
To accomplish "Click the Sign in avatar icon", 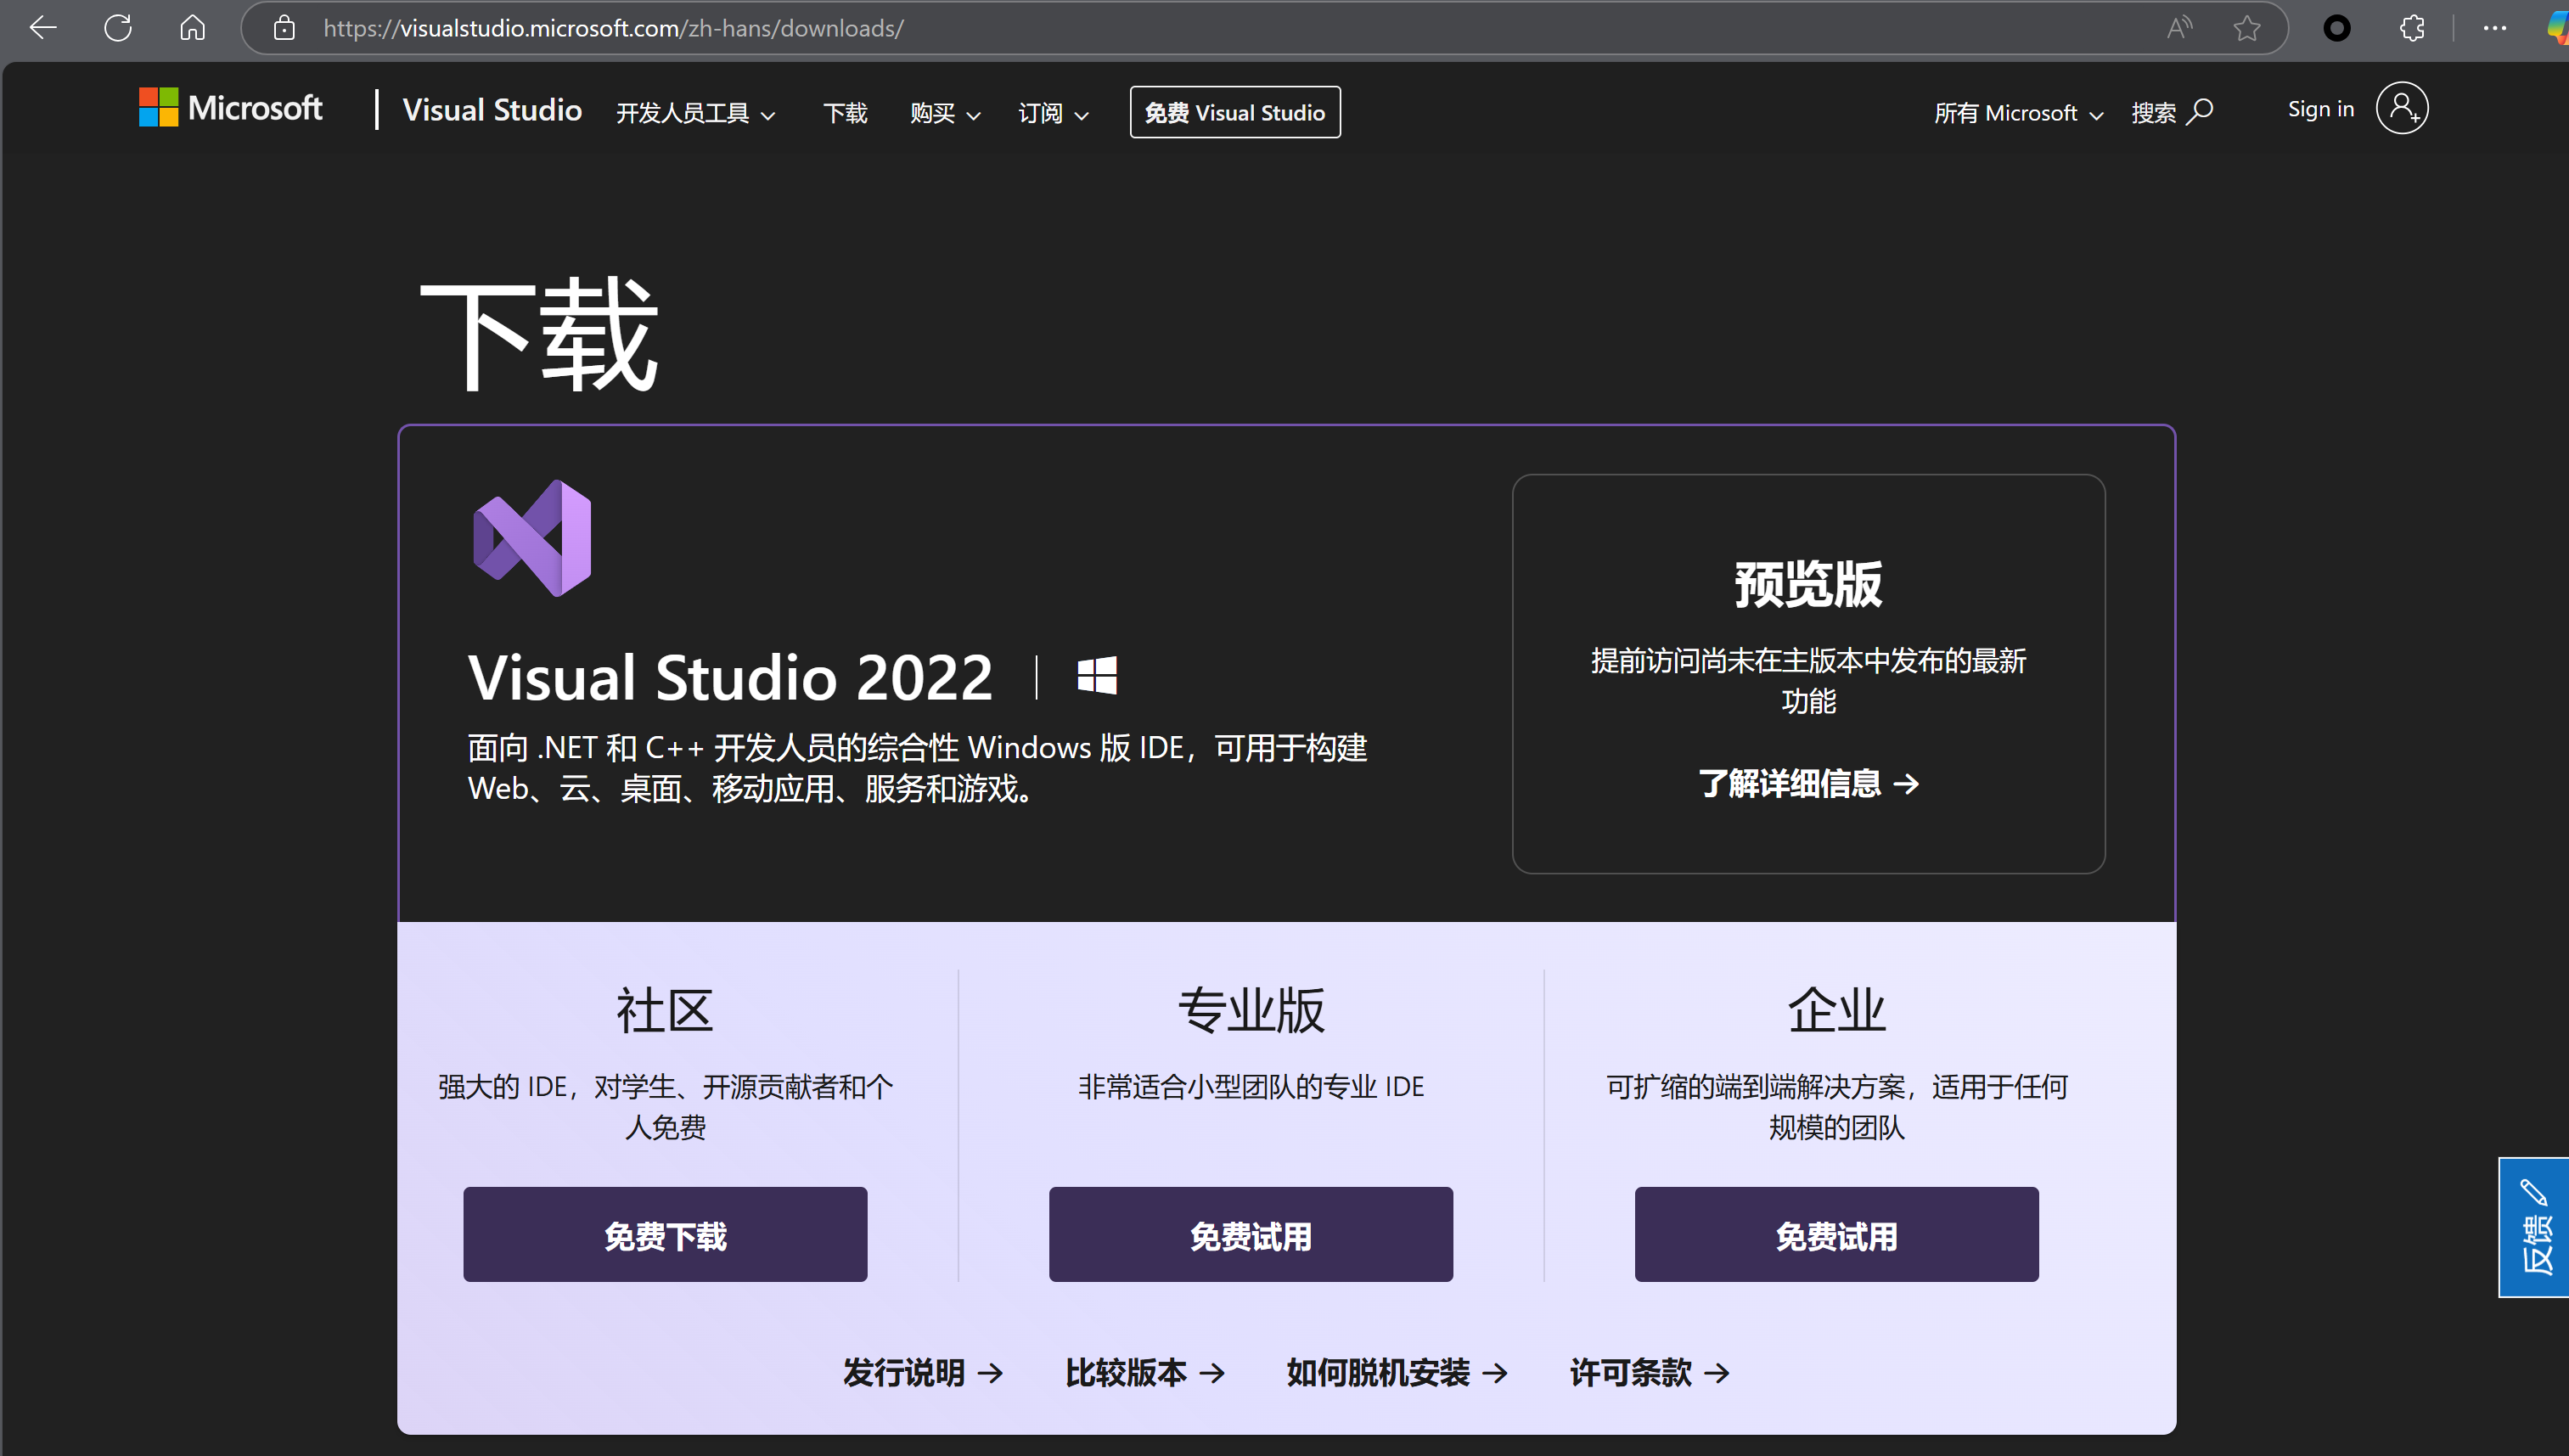I will [2402, 108].
